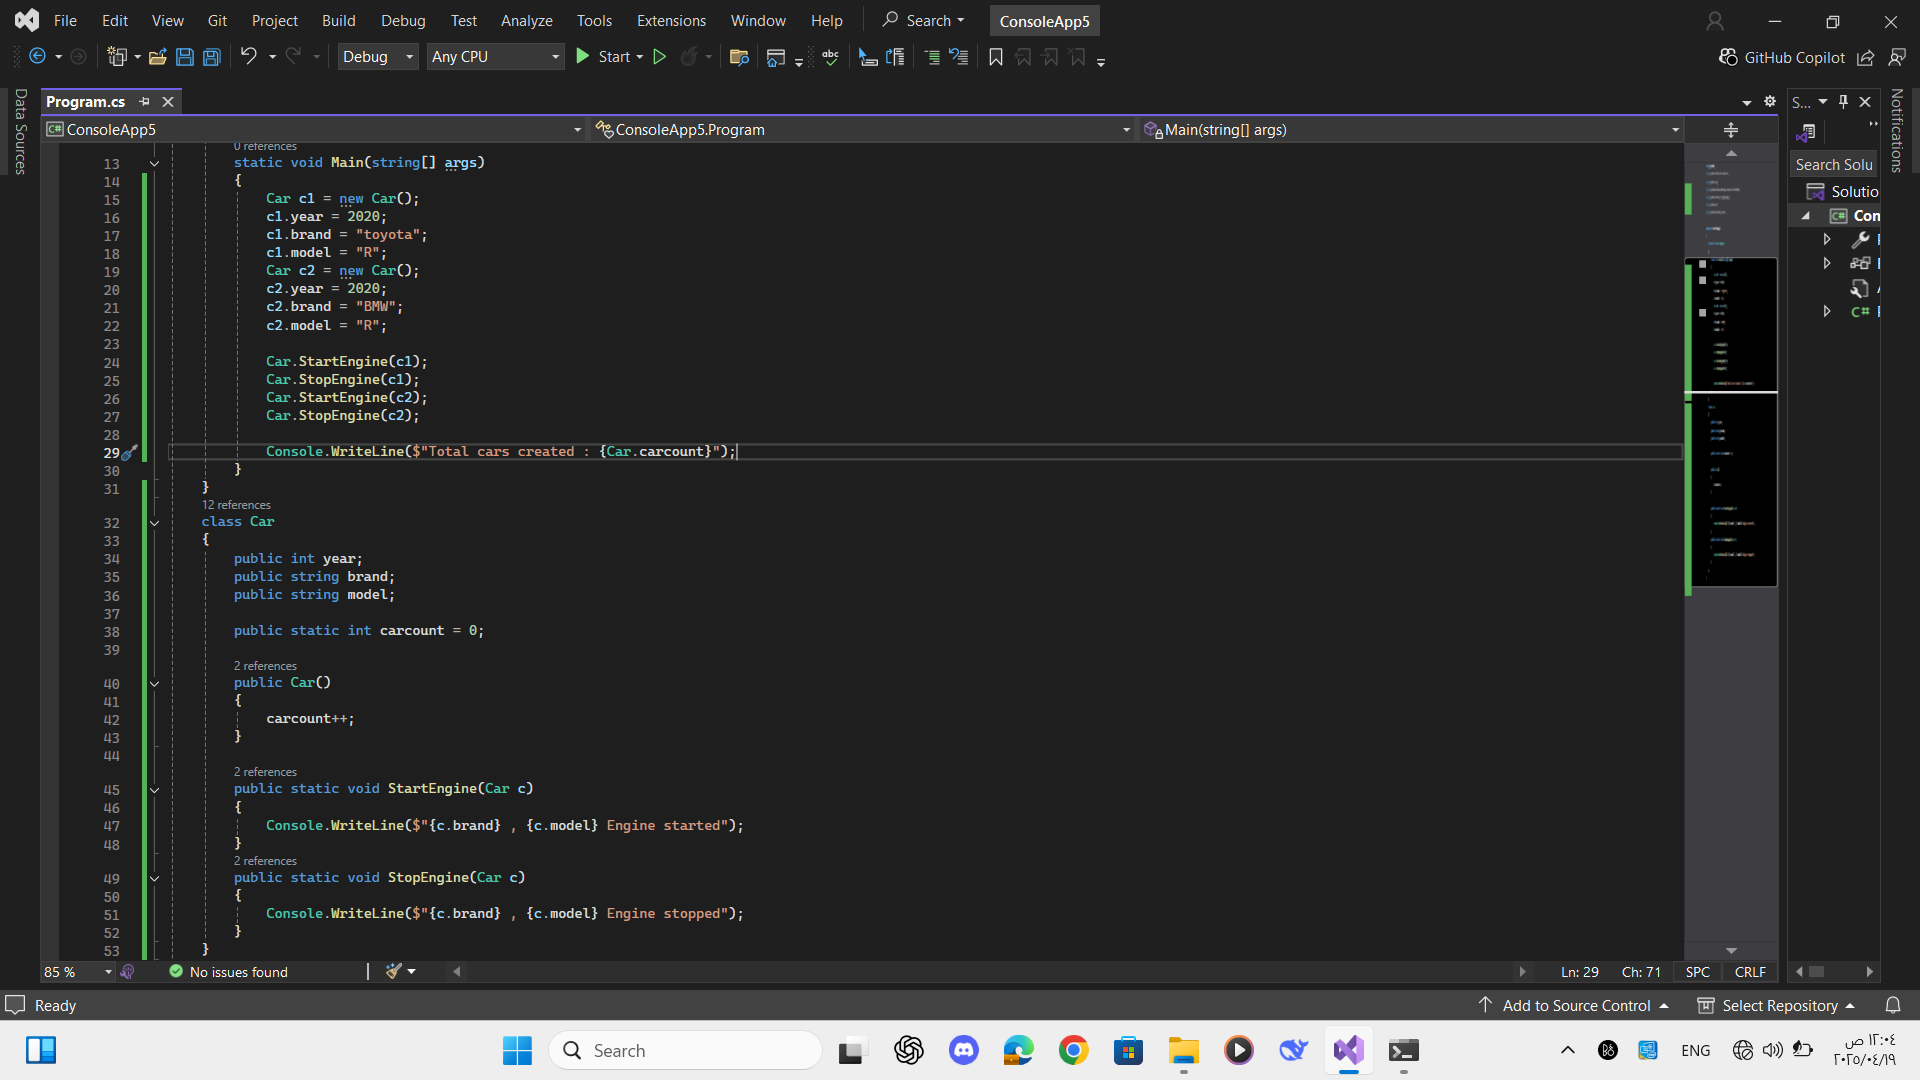The width and height of the screenshot is (1920, 1080).
Task: Click the Find in Files folder-search icon
Action: pos(739,57)
